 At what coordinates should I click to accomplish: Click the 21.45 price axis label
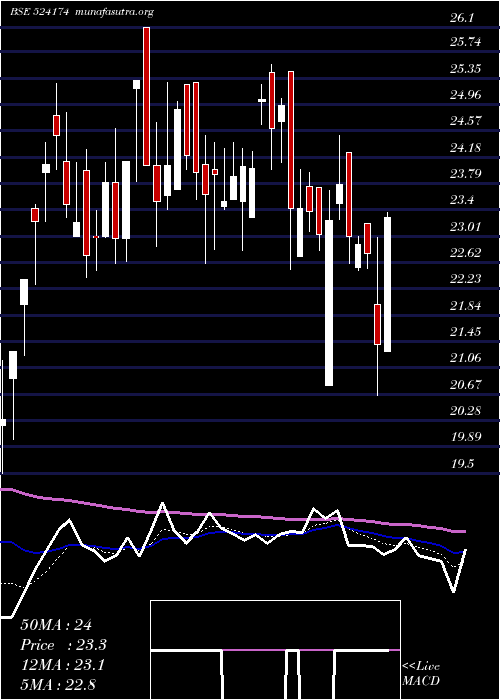pyautogui.click(x=466, y=332)
